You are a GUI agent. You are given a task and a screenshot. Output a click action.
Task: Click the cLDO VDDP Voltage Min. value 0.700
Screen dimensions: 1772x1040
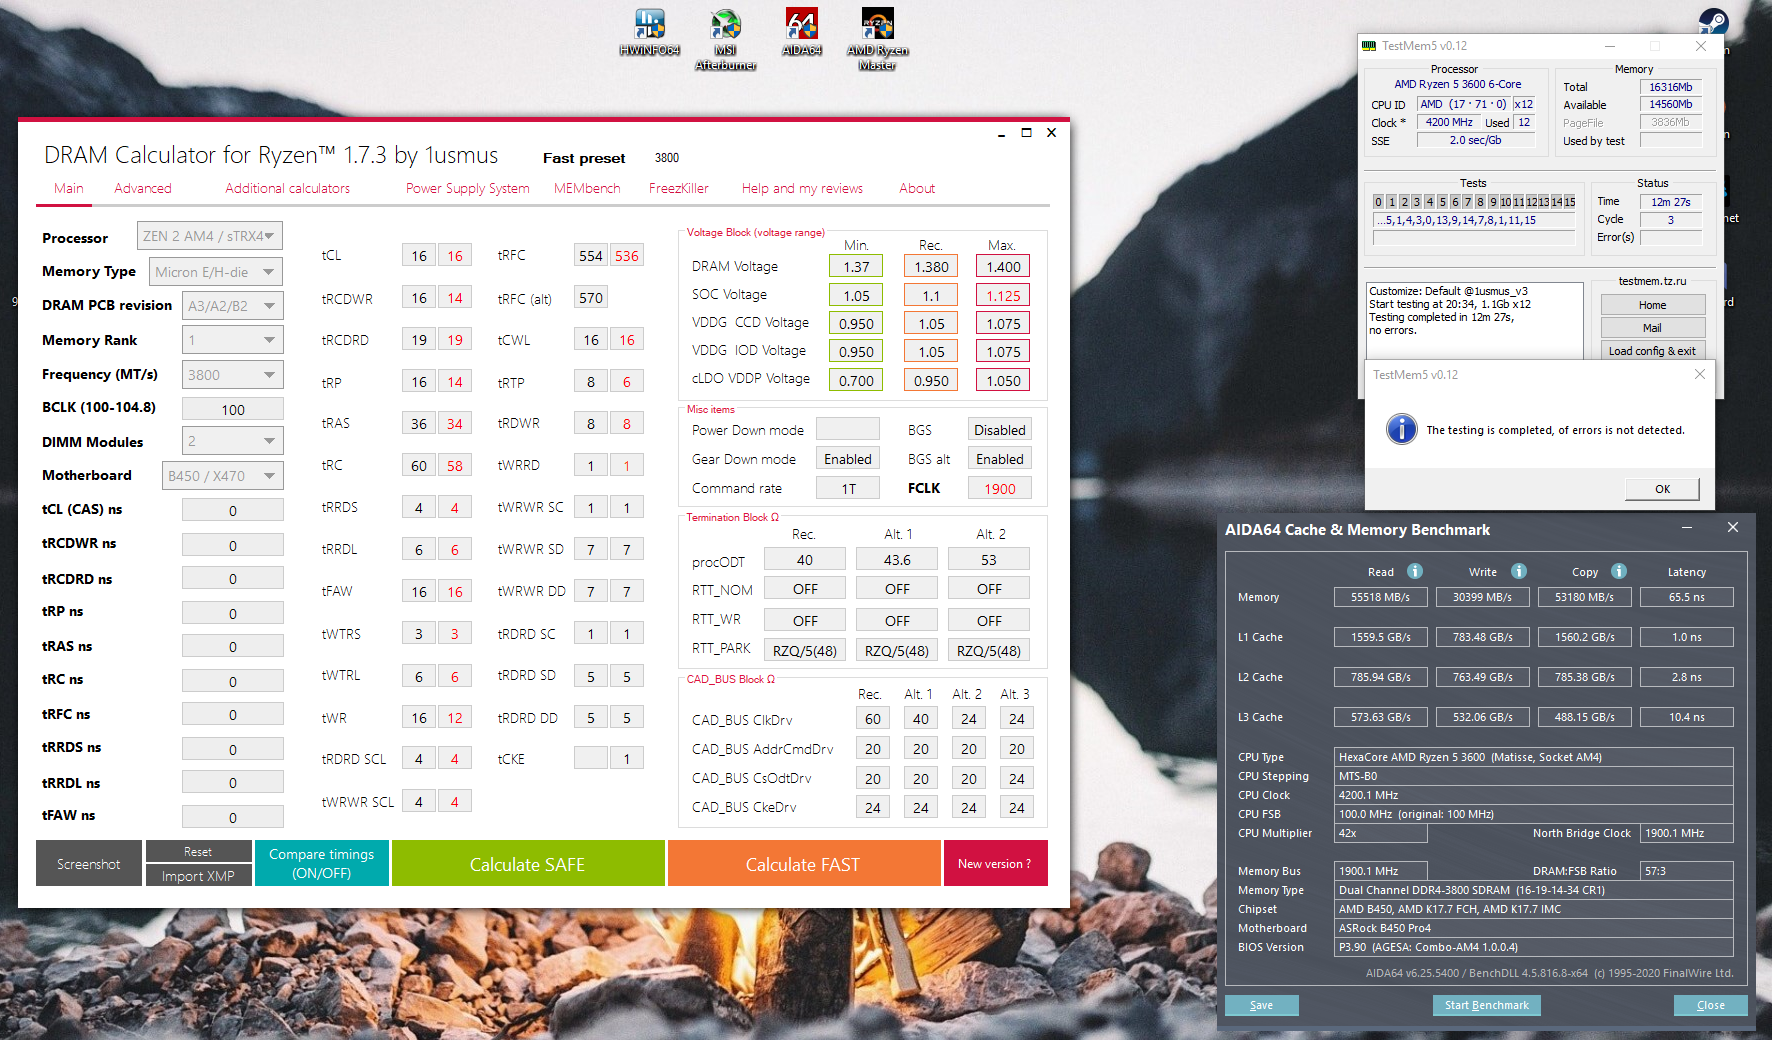point(856,380)
